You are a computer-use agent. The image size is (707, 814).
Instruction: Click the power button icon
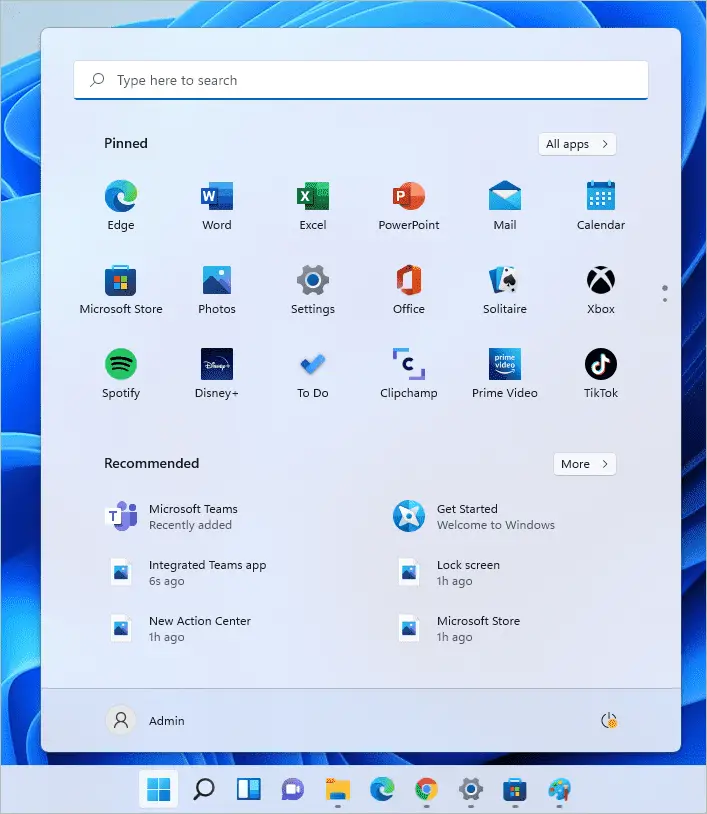pos(608,720)
